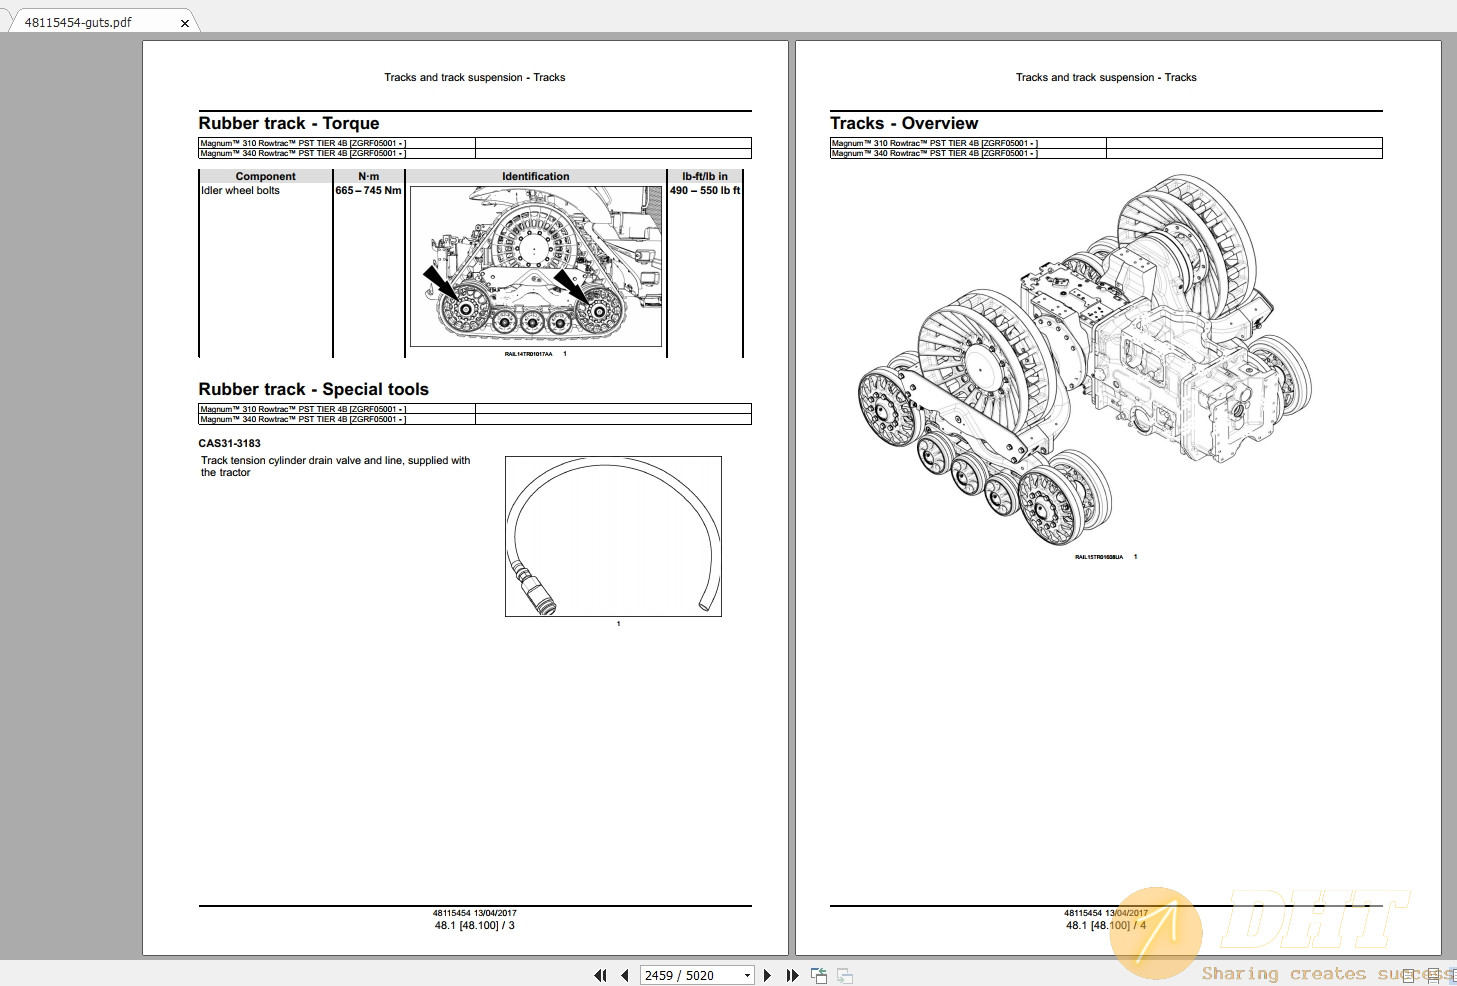Image resolution: width=1457 pixels, height=986 pixels.
Task: Click the previous view history icon
Action: [819, 974]
